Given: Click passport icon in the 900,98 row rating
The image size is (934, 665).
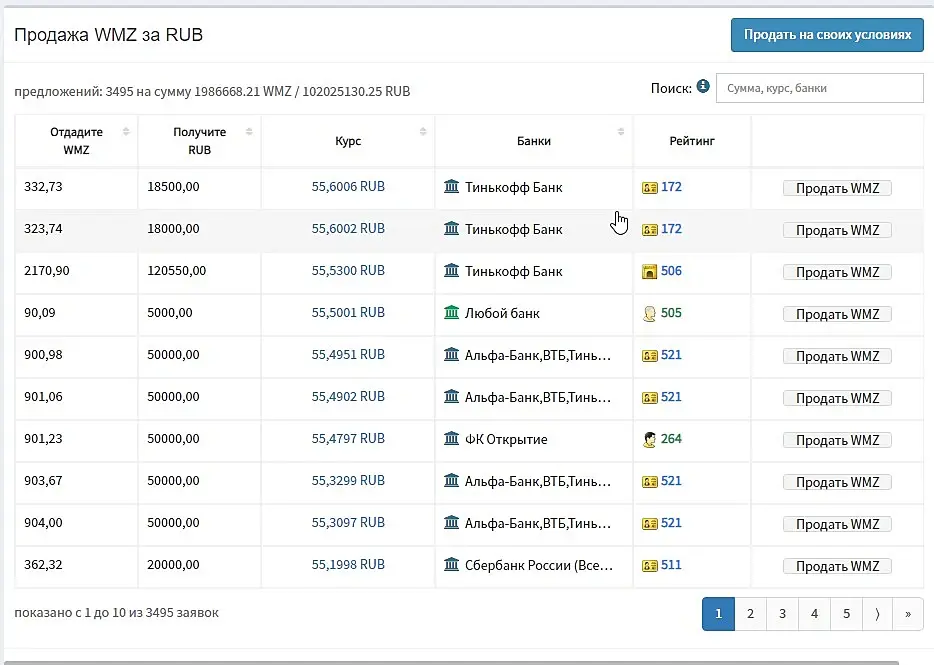Looking at the screenshot, I should 649,356.
